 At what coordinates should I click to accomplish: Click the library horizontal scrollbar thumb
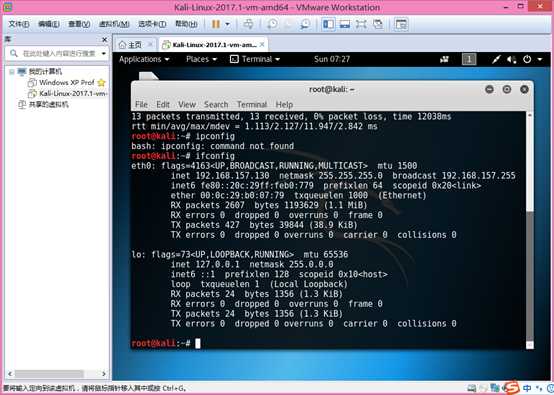[x=49, y=374]
